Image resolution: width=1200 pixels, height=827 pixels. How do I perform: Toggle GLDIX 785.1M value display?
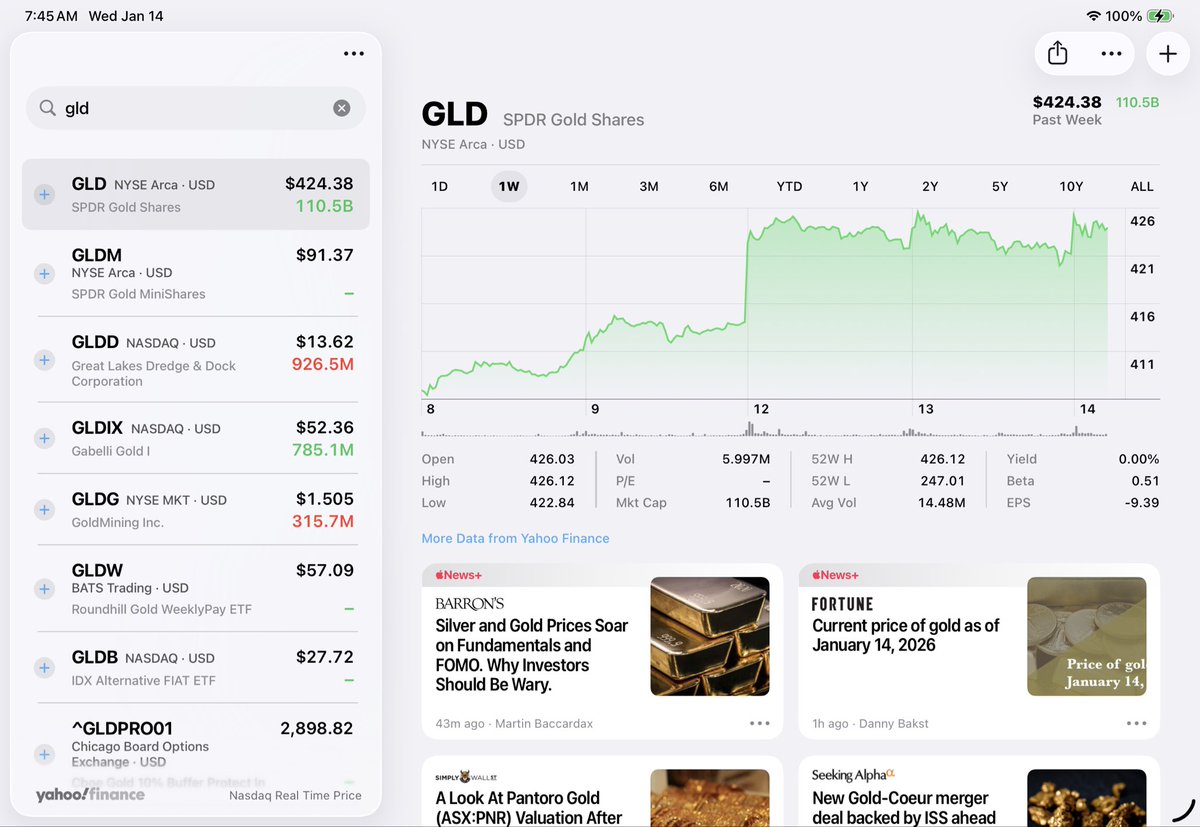point(322,450)
